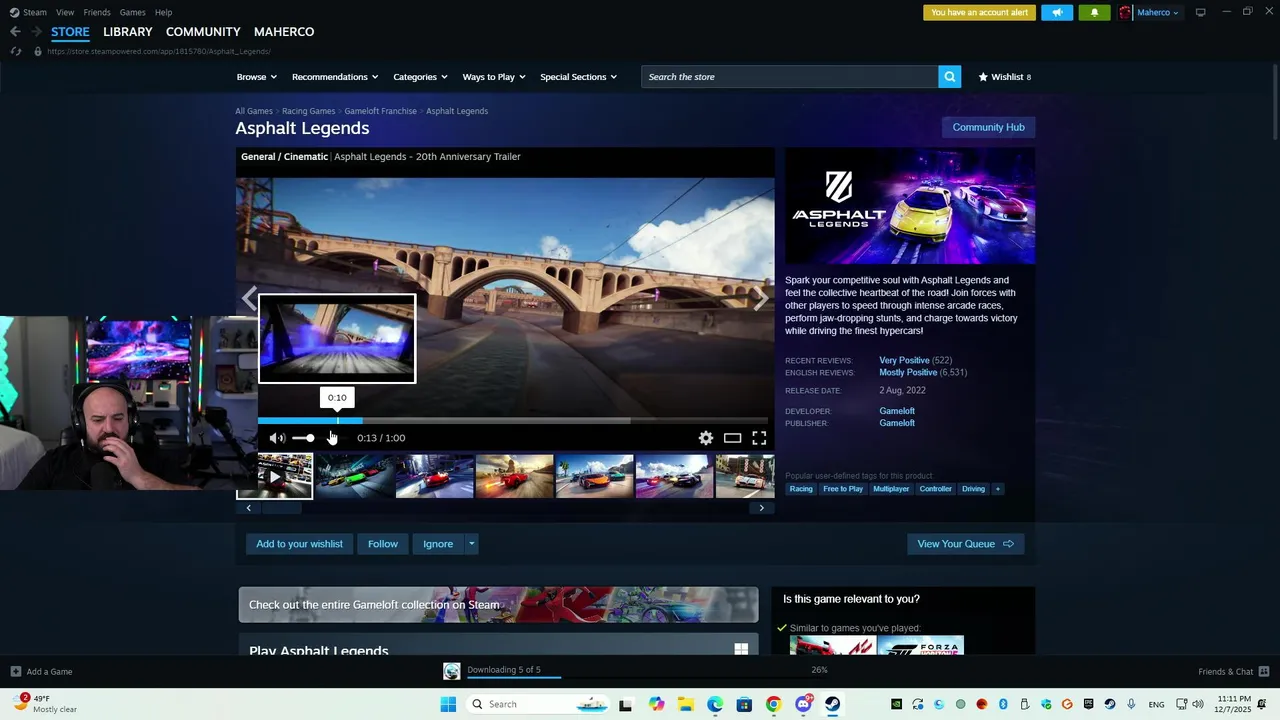
Task: Open Very Positive recent reviews link
Action: pyautogui.click(x=904, y=360)
